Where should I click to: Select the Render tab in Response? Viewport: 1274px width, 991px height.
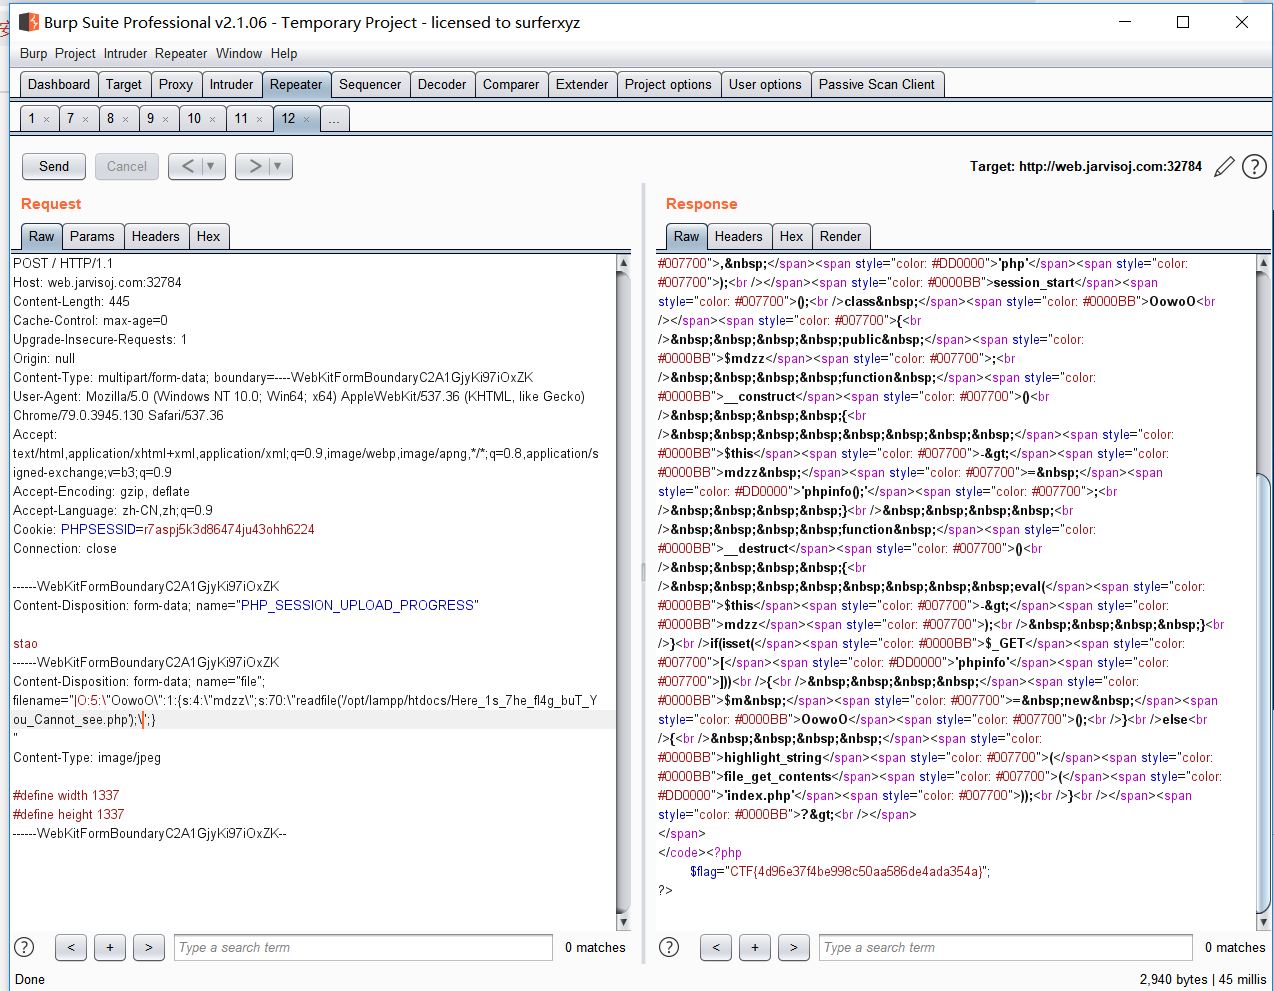pos(841,236)
